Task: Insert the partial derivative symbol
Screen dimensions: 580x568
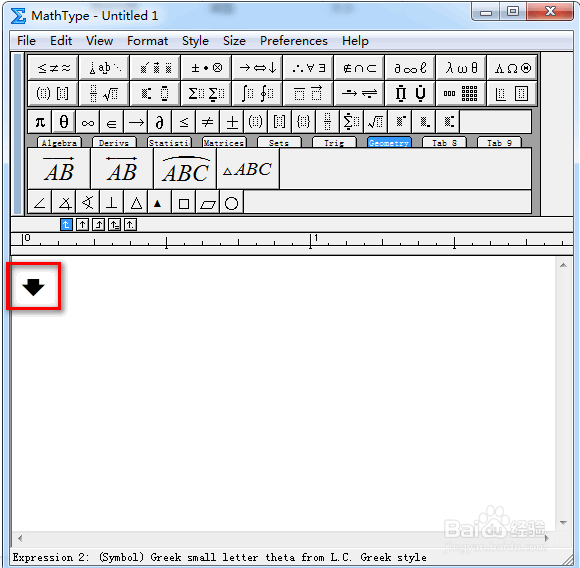Action: click(159, 122)
